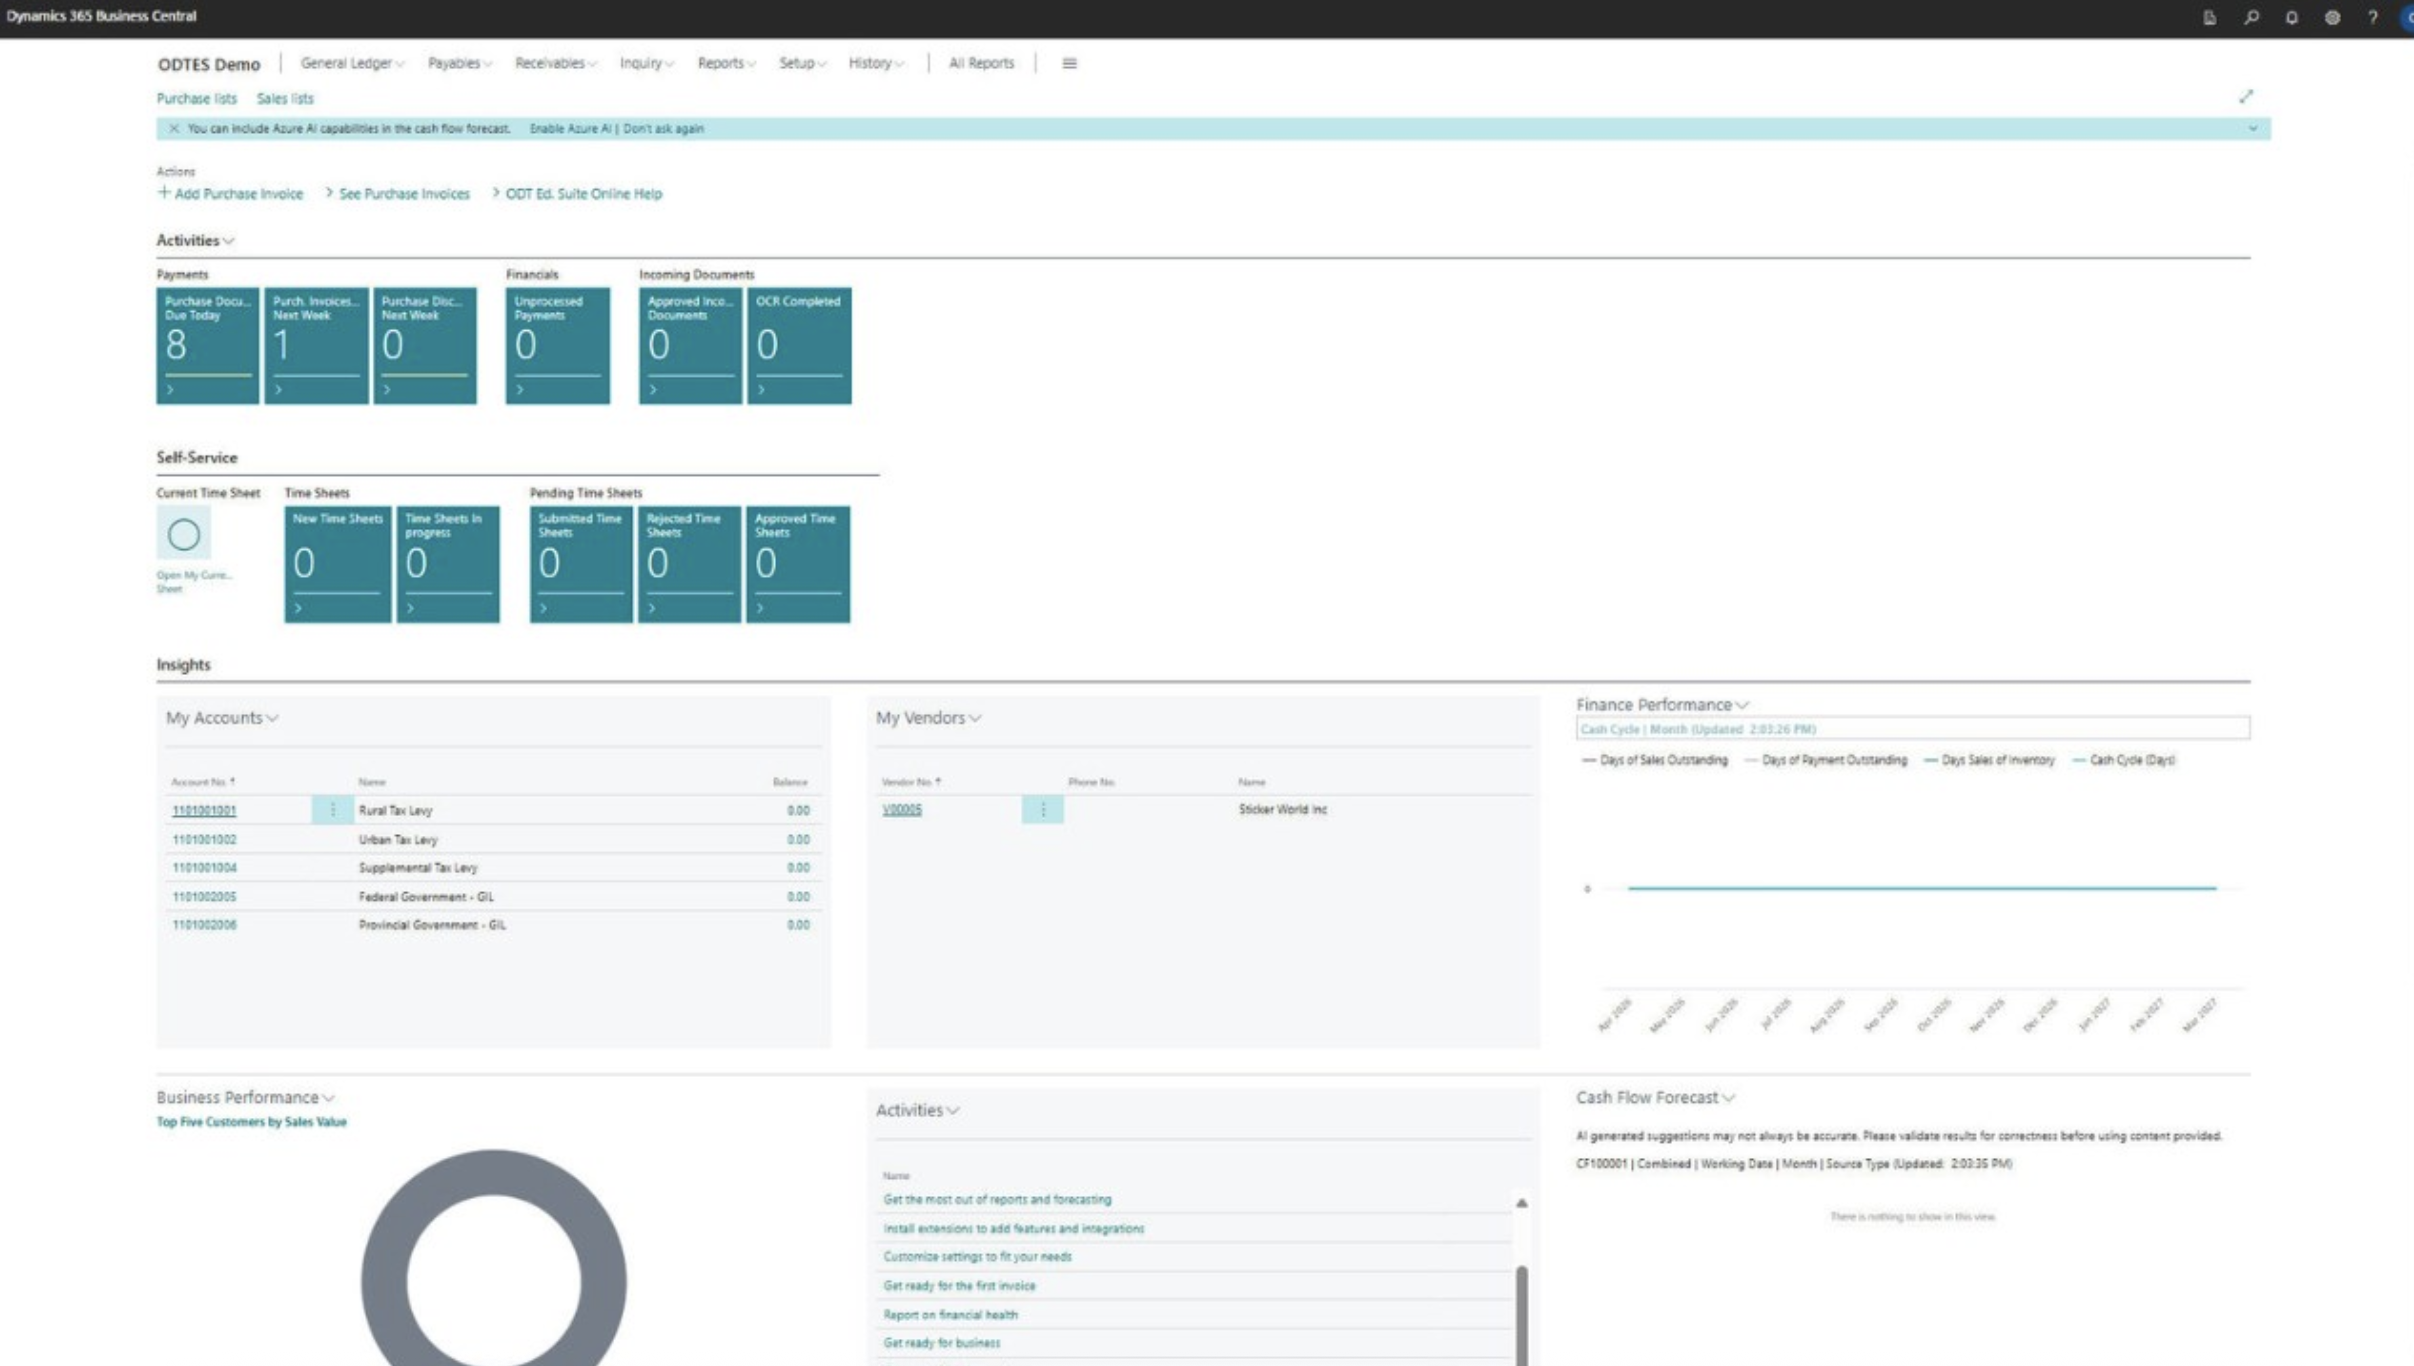Image resolution: width=2414 pixels, height=1366 pixels.
Task: Open OCR Completed tile
Action: tap(800, 346)
